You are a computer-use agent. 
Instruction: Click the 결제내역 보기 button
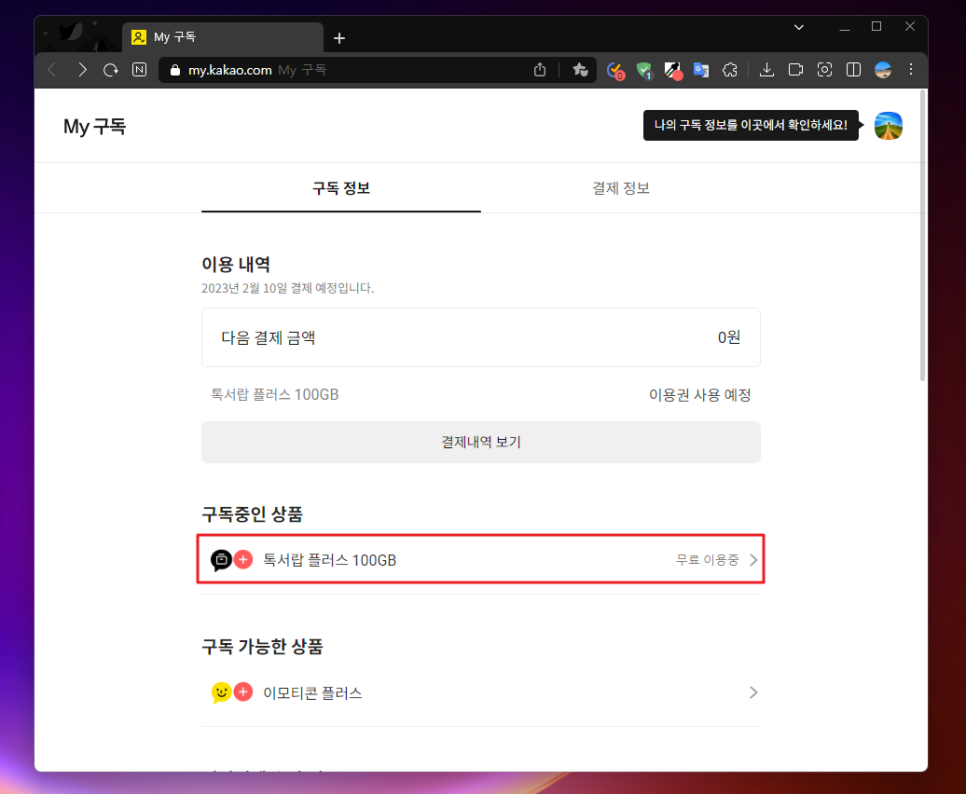481,442
